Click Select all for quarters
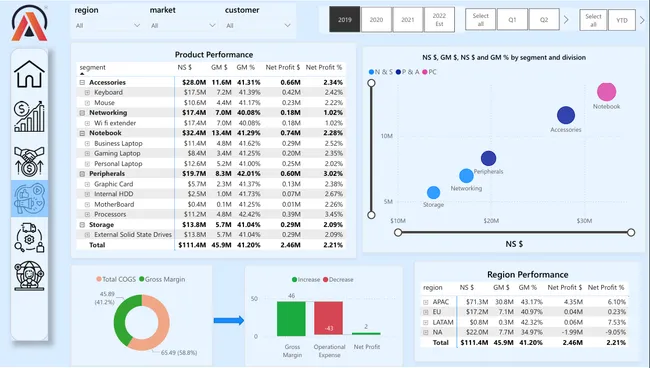This screenshot has width=650, height=368. tap(480, 19)
